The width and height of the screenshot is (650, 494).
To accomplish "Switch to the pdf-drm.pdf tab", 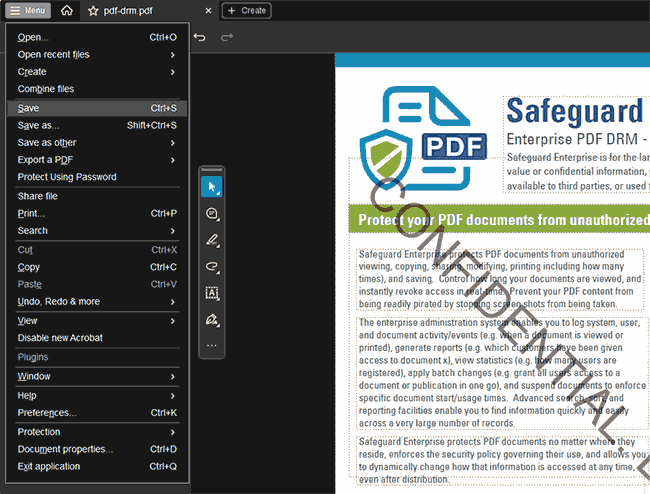I will [128, 11].
